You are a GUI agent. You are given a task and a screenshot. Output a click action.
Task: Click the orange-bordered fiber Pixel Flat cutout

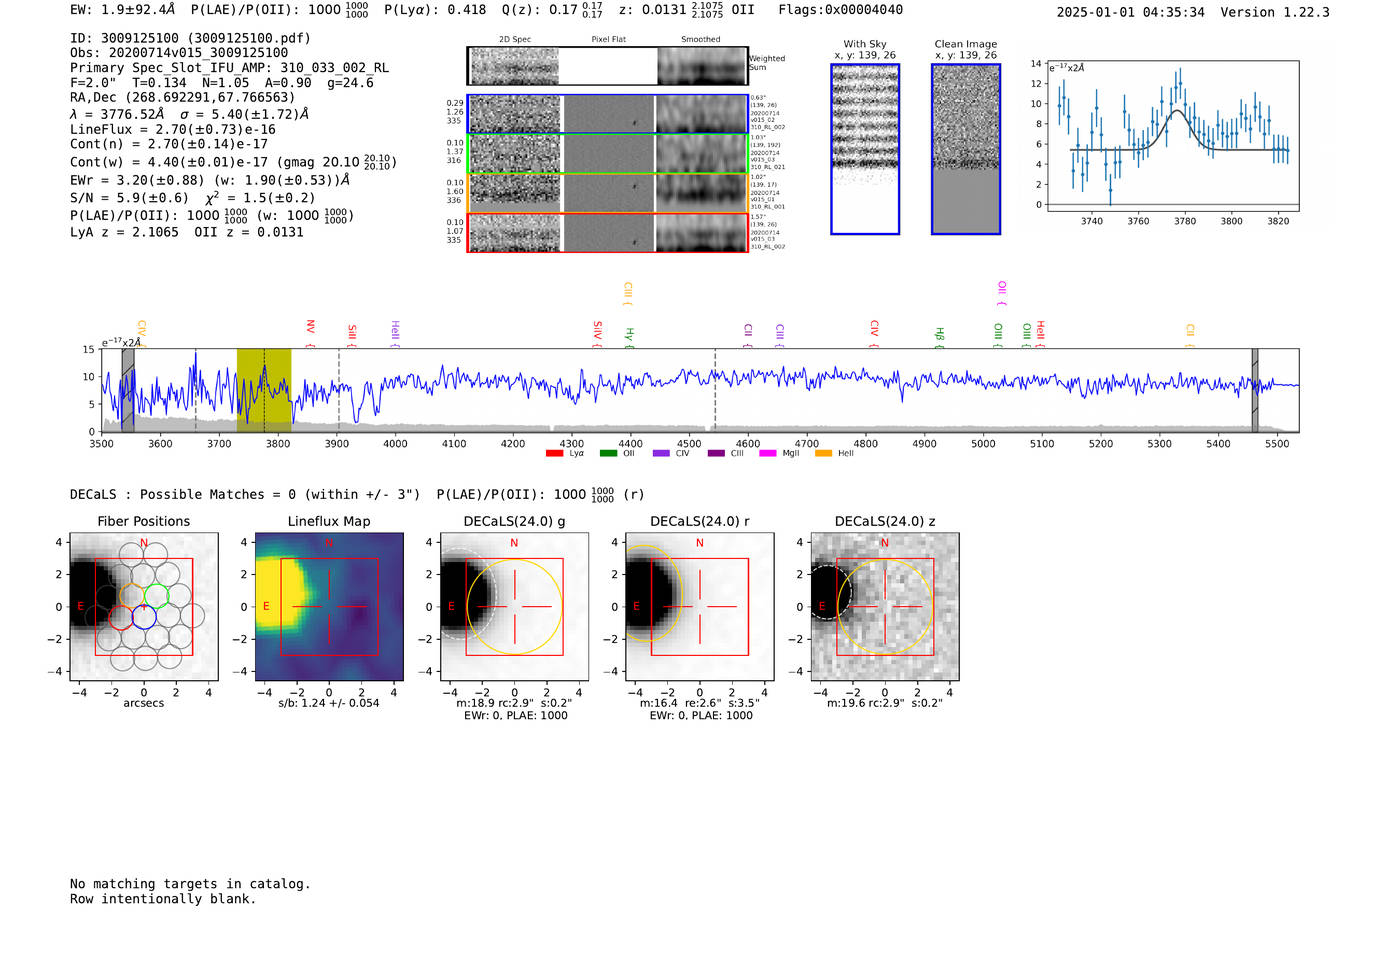point(608,193)
